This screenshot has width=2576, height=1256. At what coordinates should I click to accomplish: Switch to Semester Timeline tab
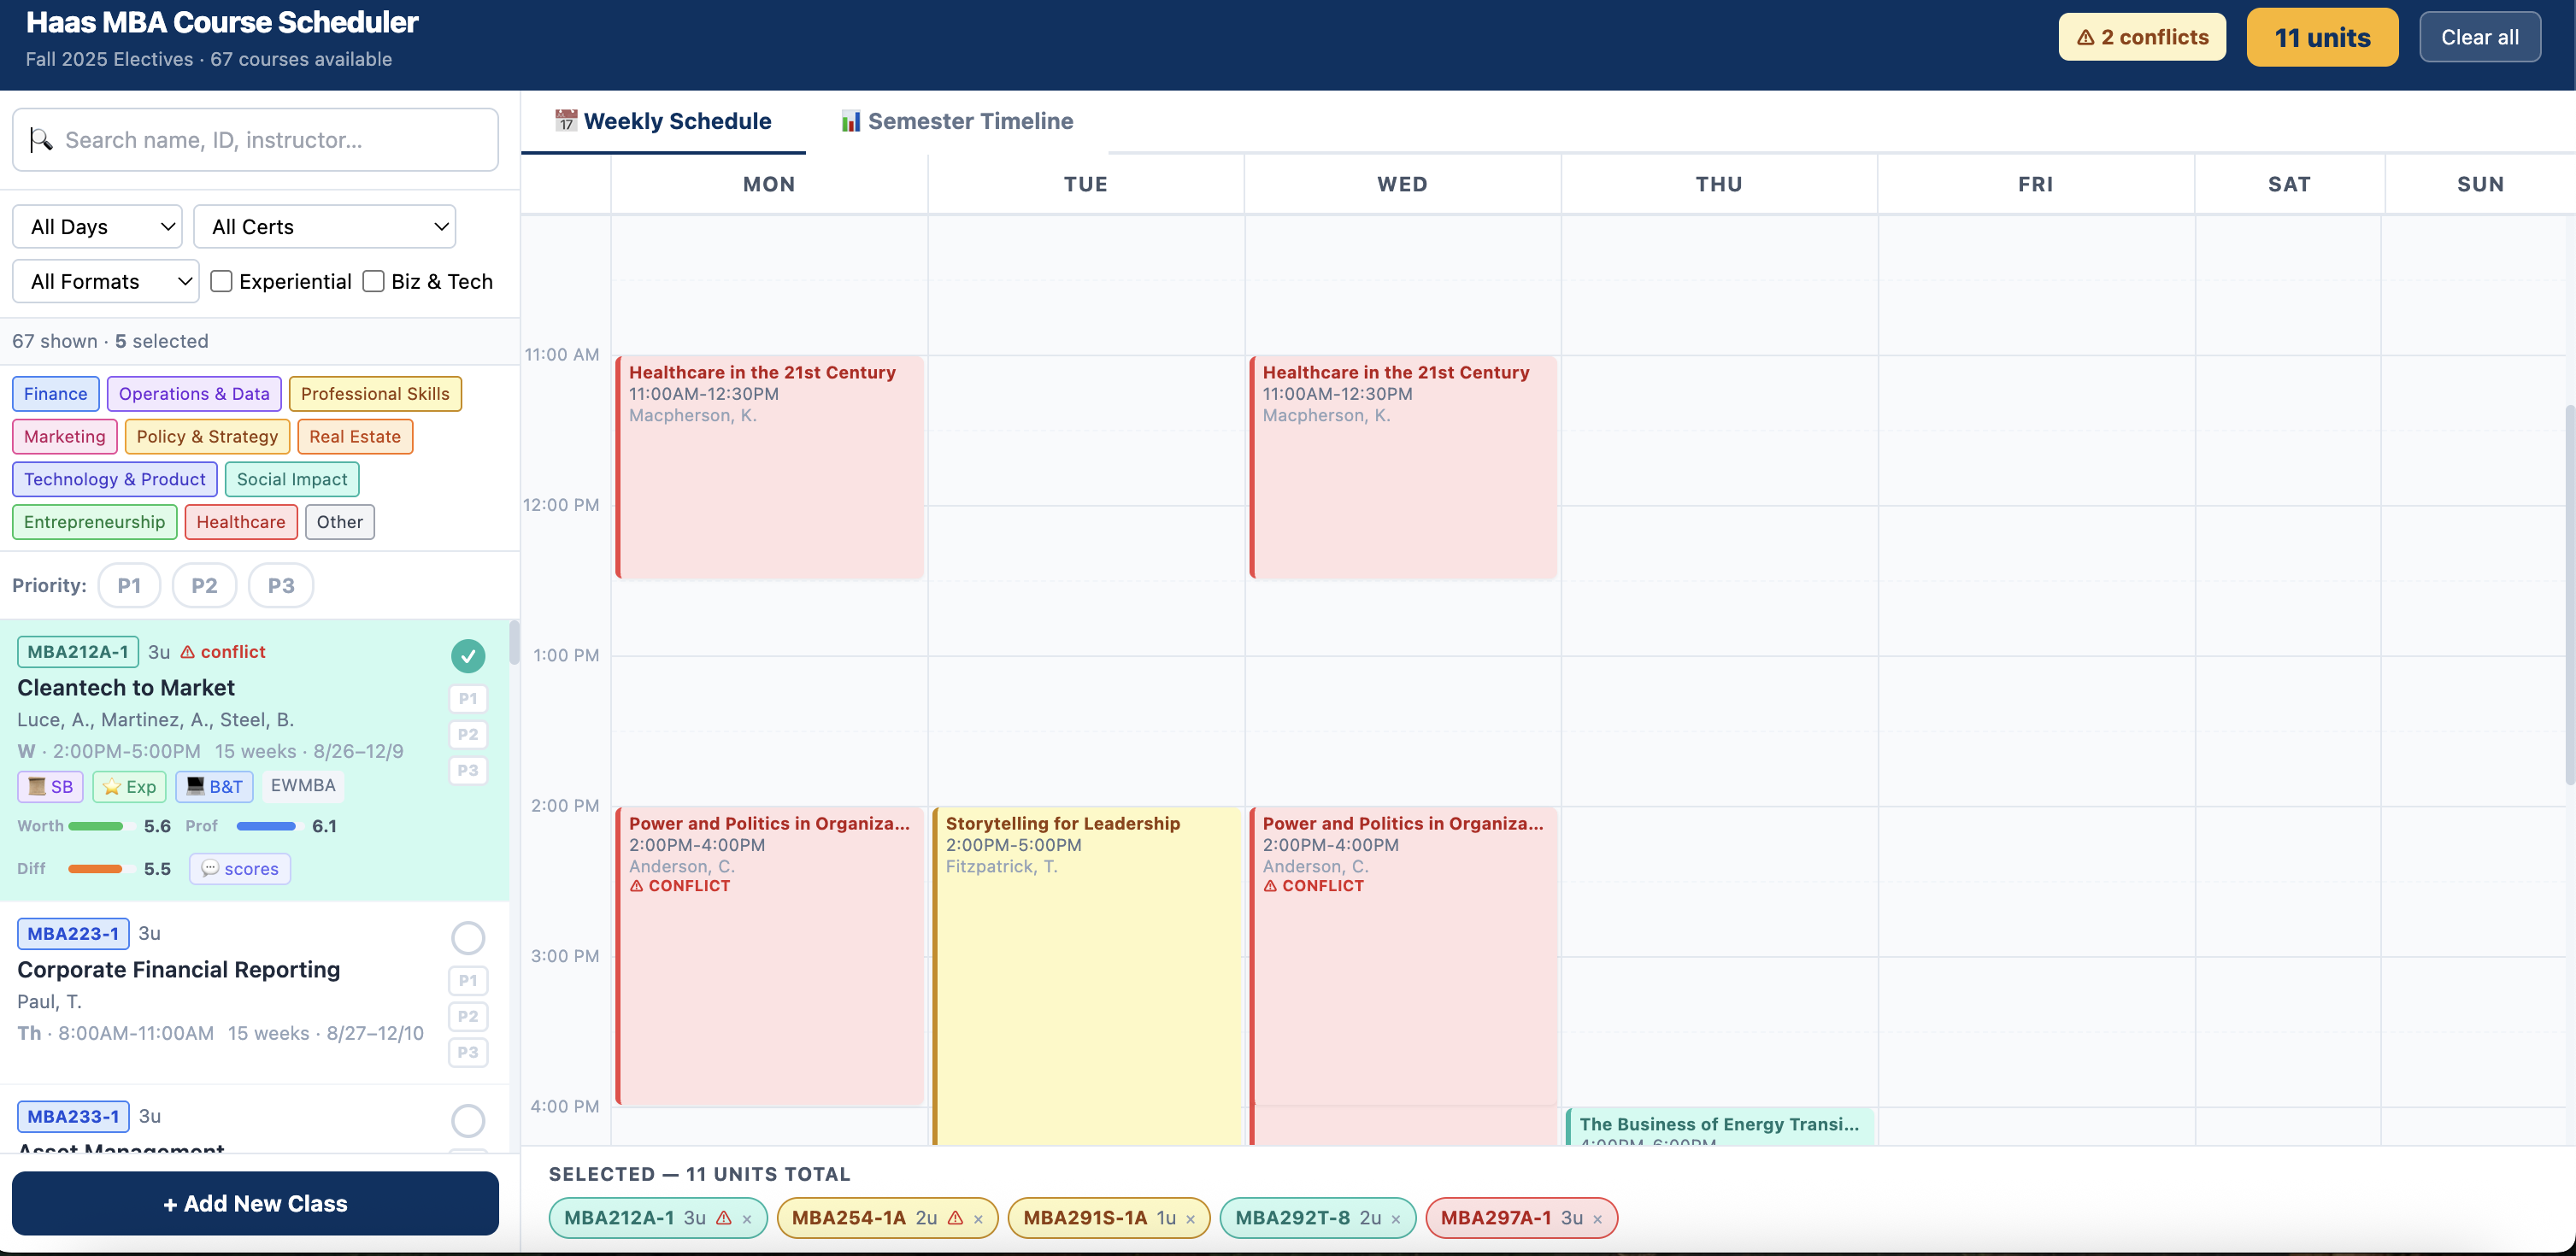[957, 121]
